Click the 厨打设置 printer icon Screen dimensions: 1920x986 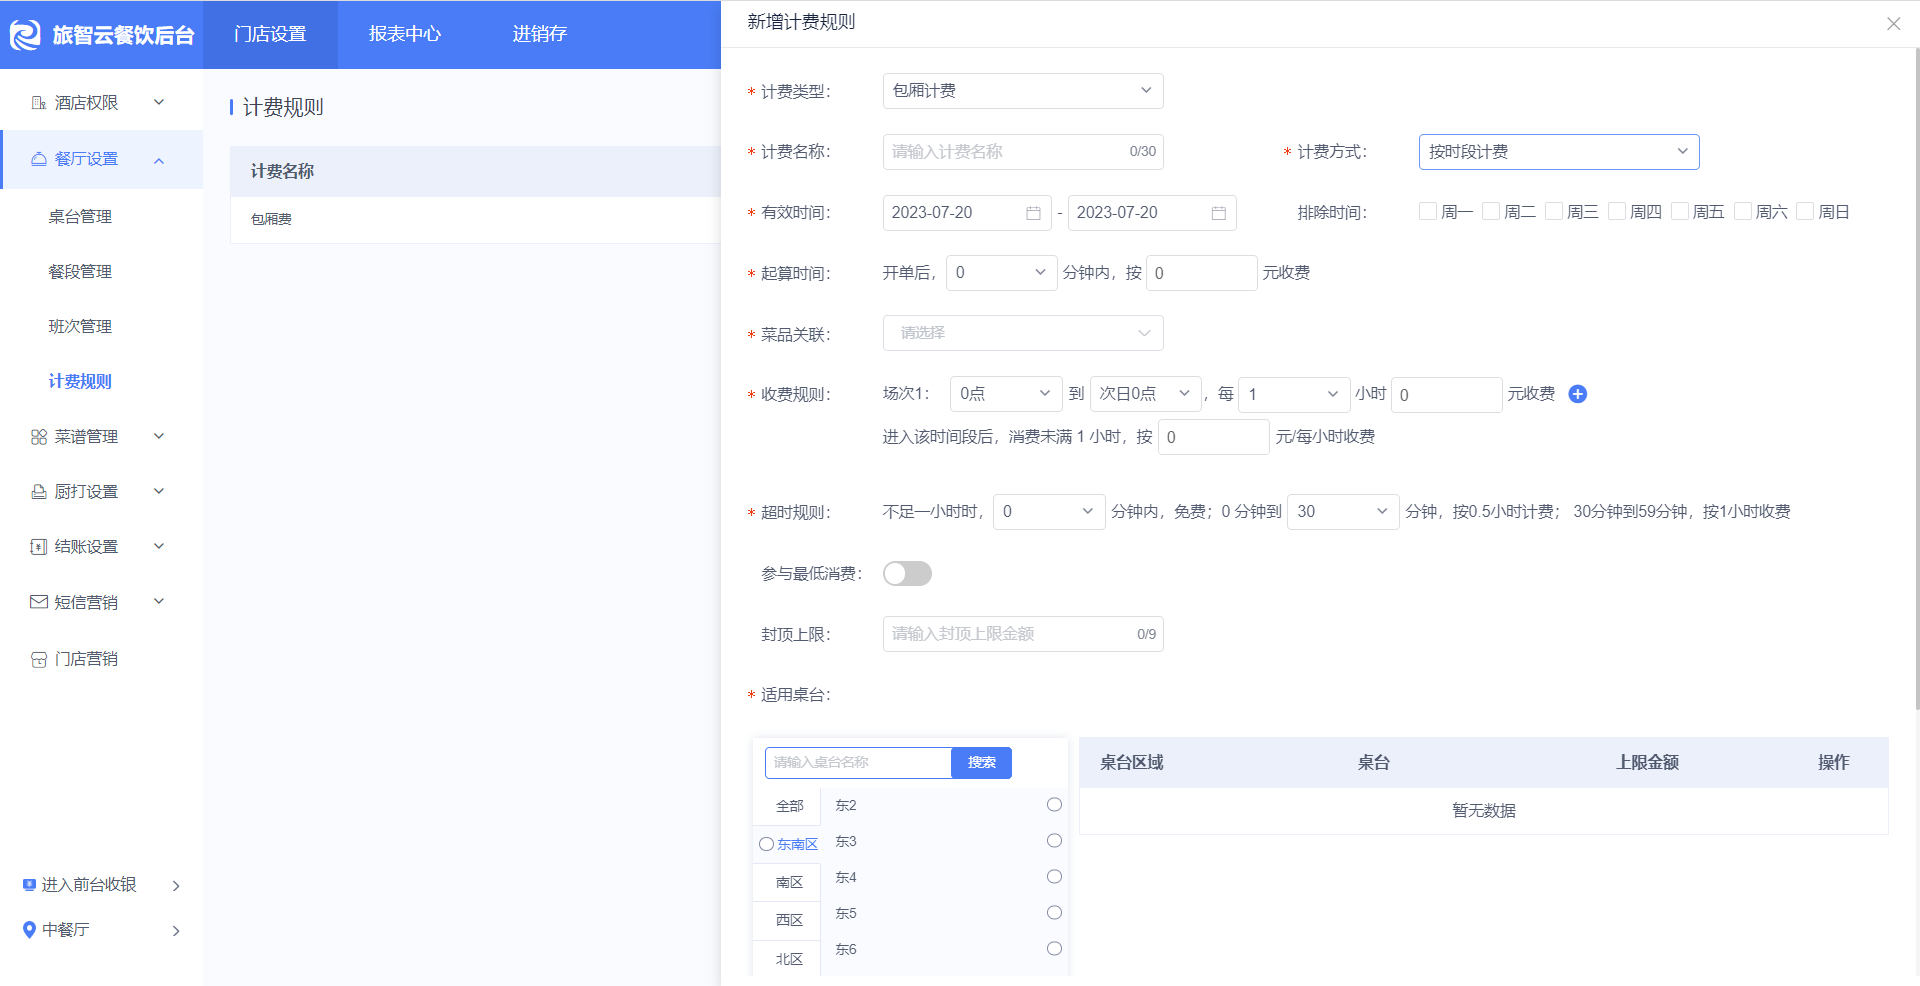click(x=39, y=492)
